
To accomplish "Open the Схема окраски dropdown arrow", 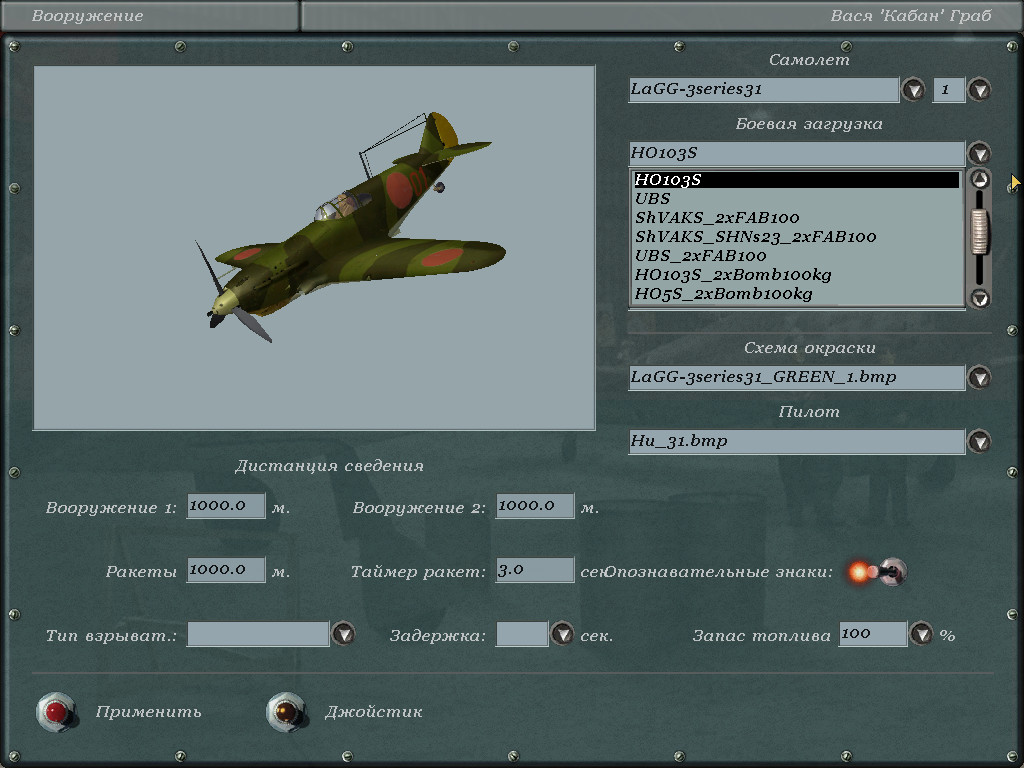I will (979, 377).
